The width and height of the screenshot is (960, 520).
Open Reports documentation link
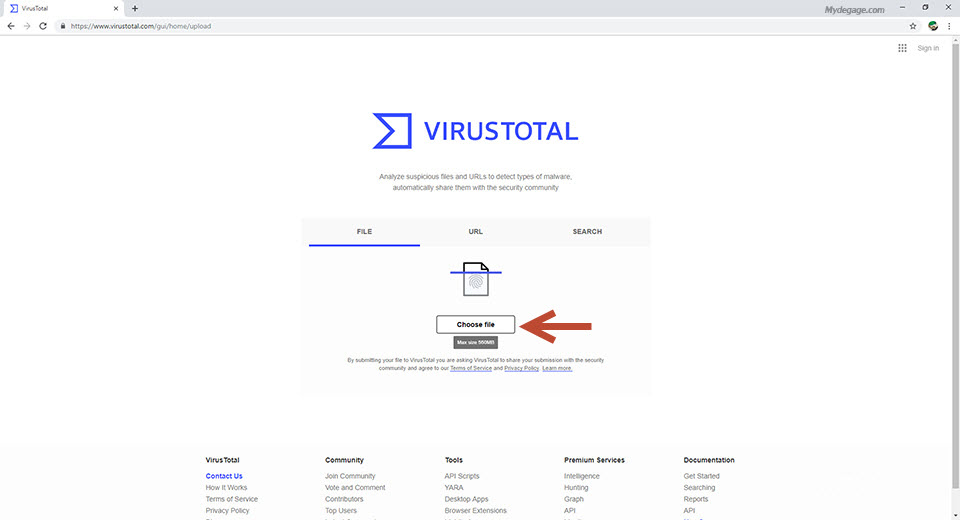pyautogui.click(x=696, y=499)
